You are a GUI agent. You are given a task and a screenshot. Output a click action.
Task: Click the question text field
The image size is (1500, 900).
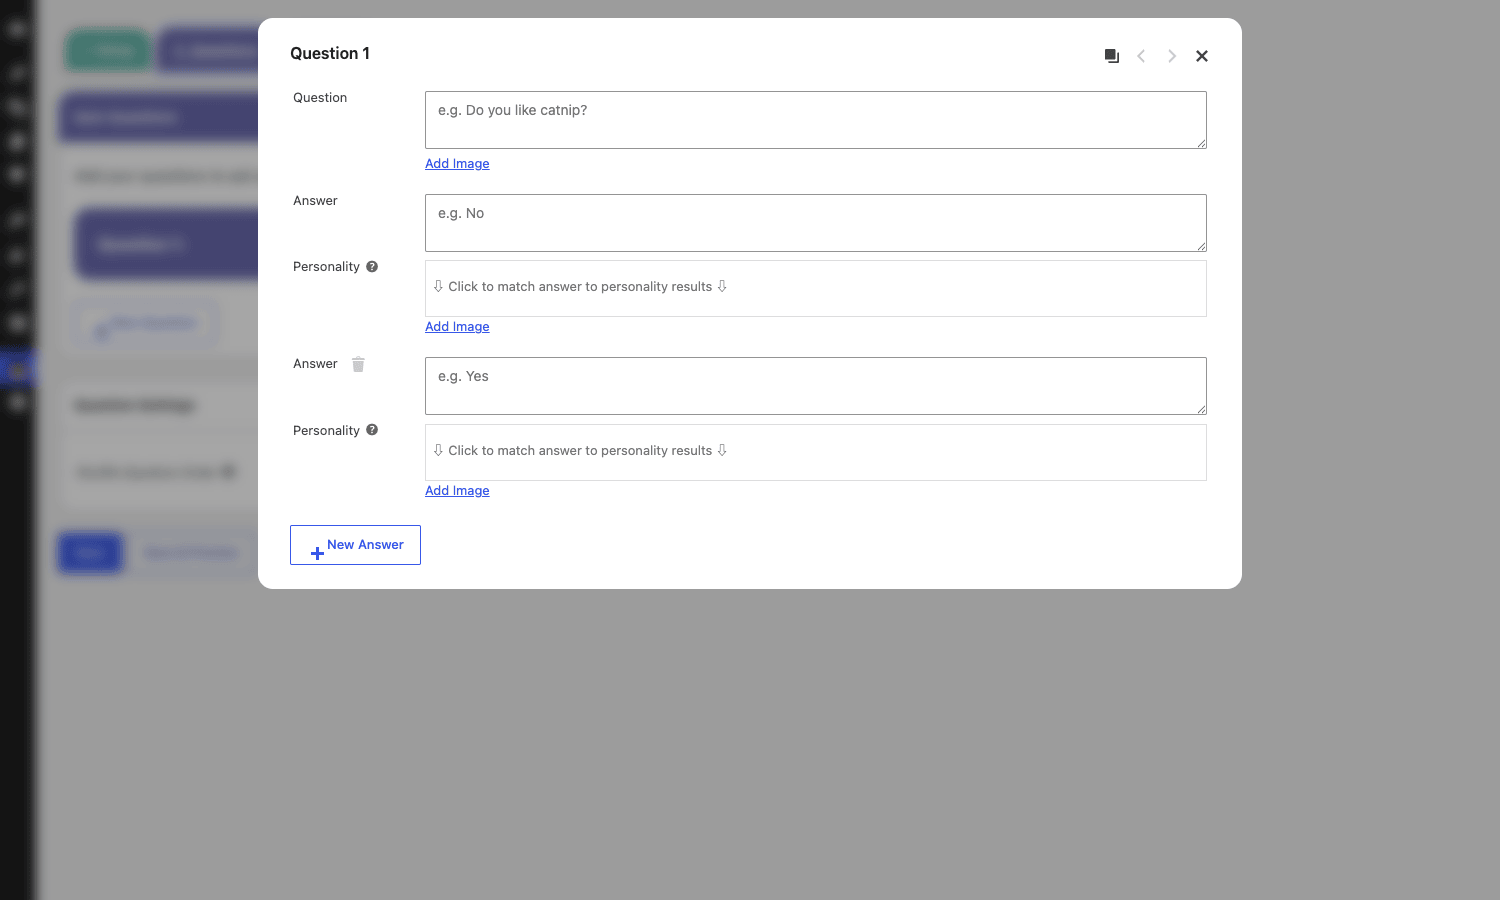(x=816, y=120)
